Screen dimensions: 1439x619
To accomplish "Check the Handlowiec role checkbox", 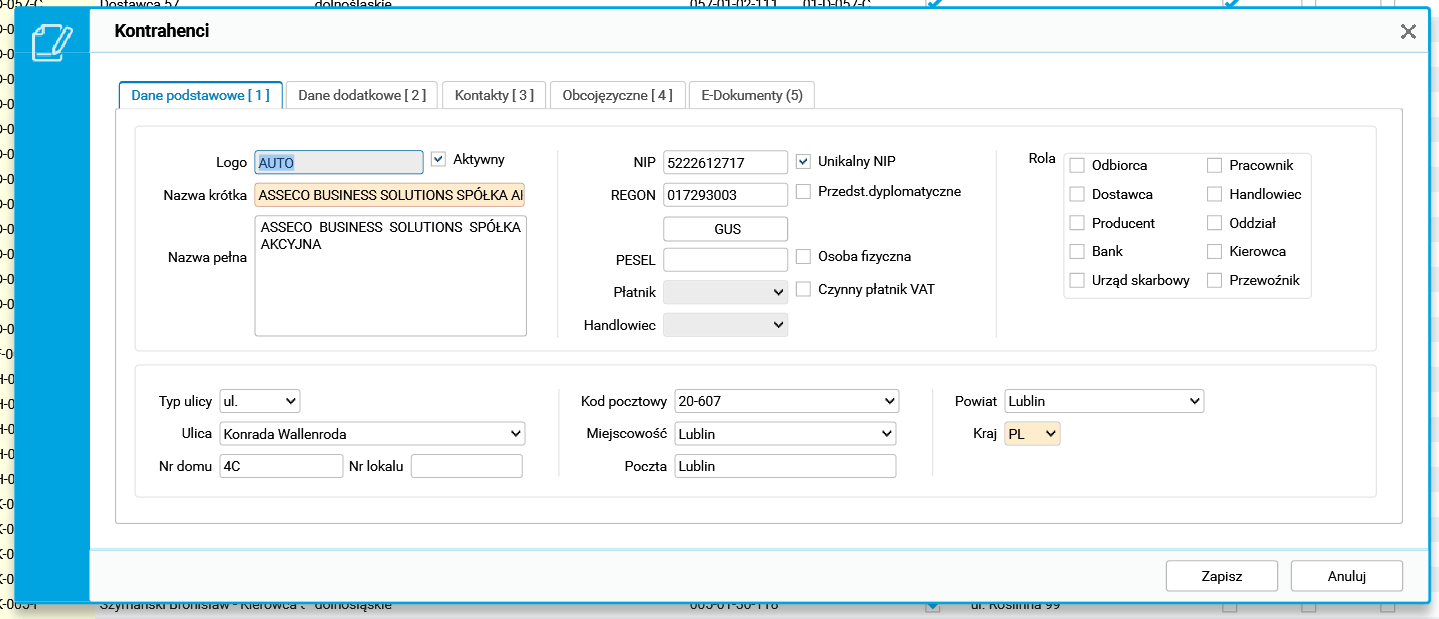I will (1214, 194).
